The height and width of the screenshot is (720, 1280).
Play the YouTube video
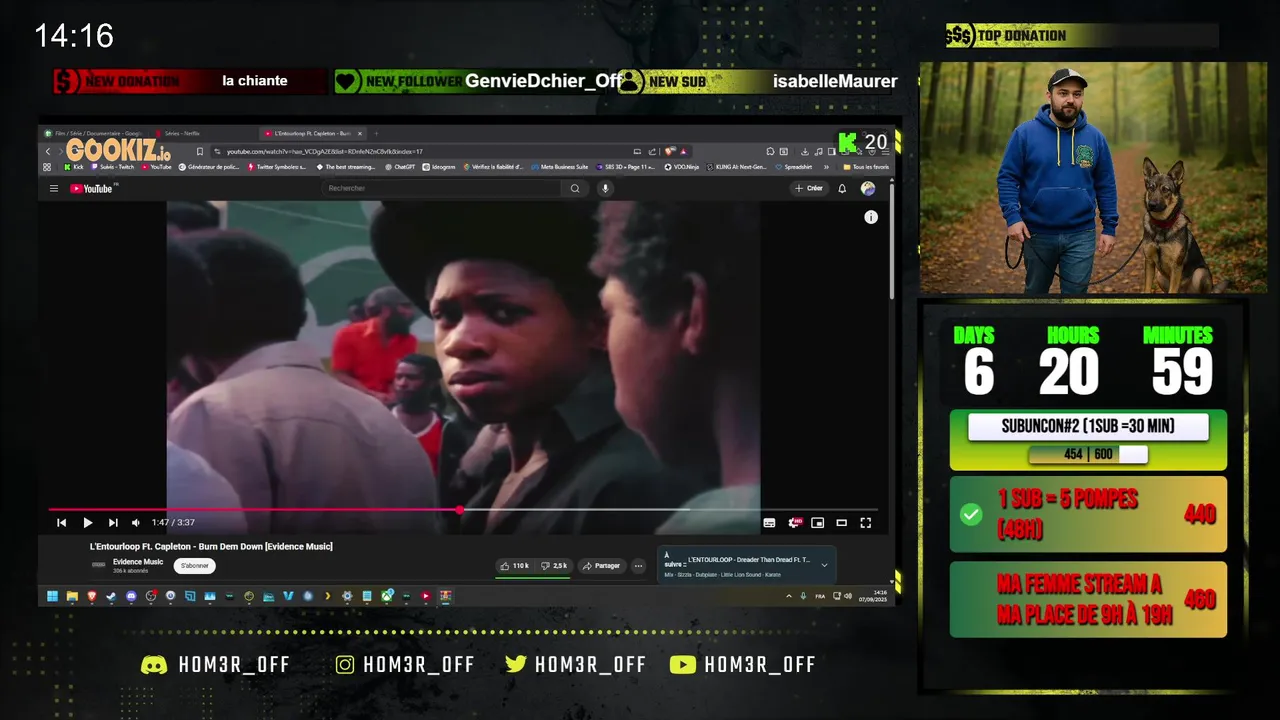87,522
